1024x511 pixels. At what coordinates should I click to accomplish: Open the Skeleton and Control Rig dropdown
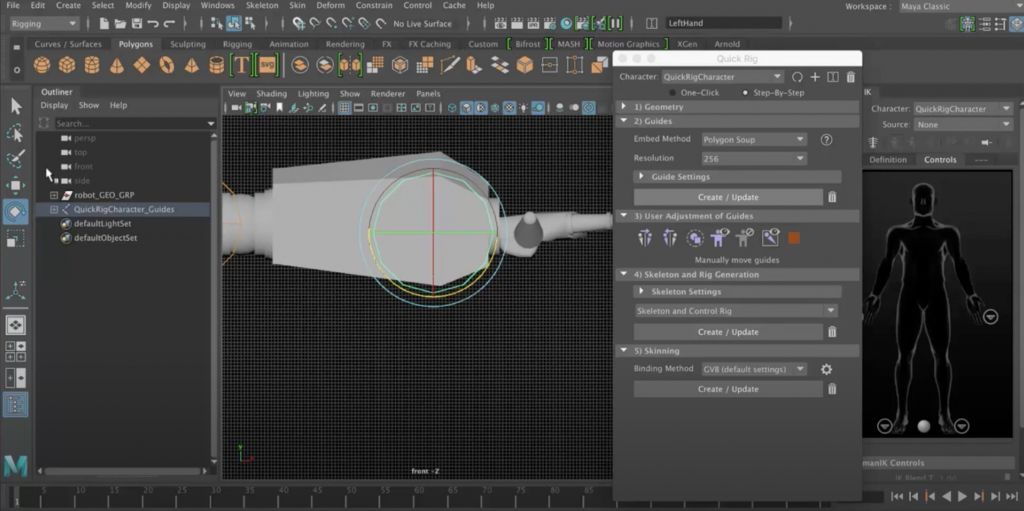[x=735, y=311]
